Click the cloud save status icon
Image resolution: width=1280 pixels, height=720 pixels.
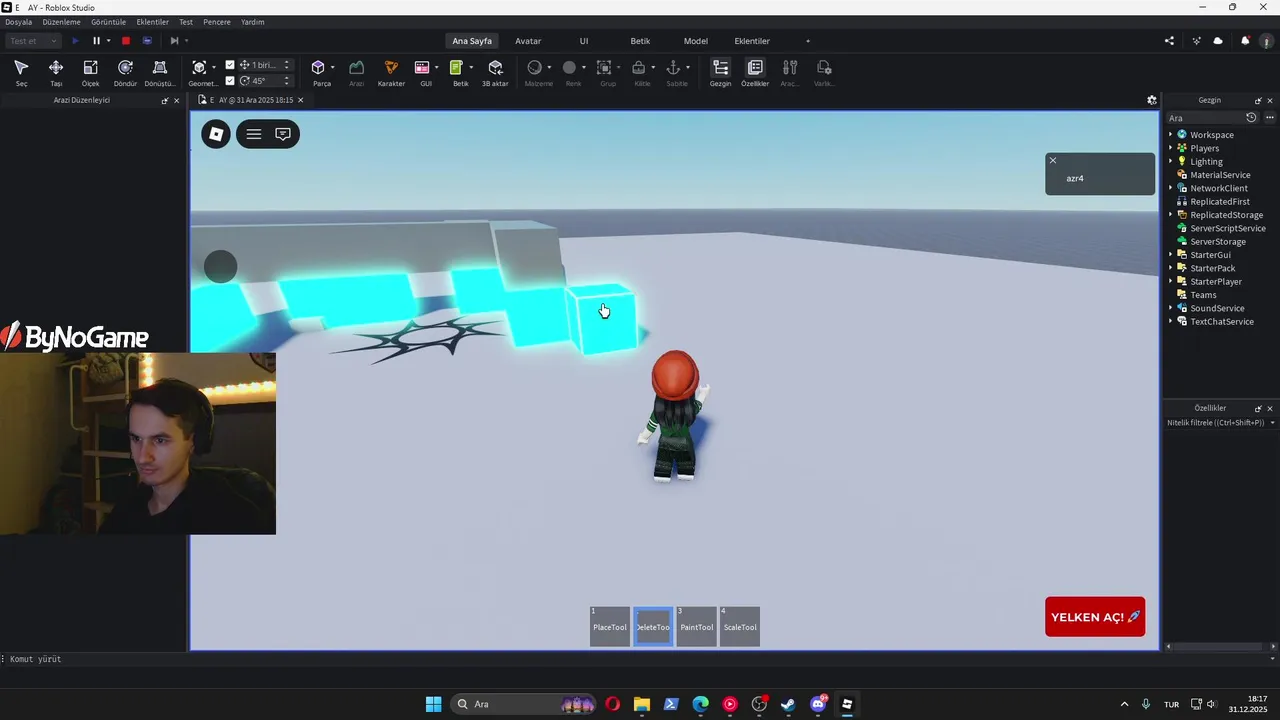click(1218, 41)
